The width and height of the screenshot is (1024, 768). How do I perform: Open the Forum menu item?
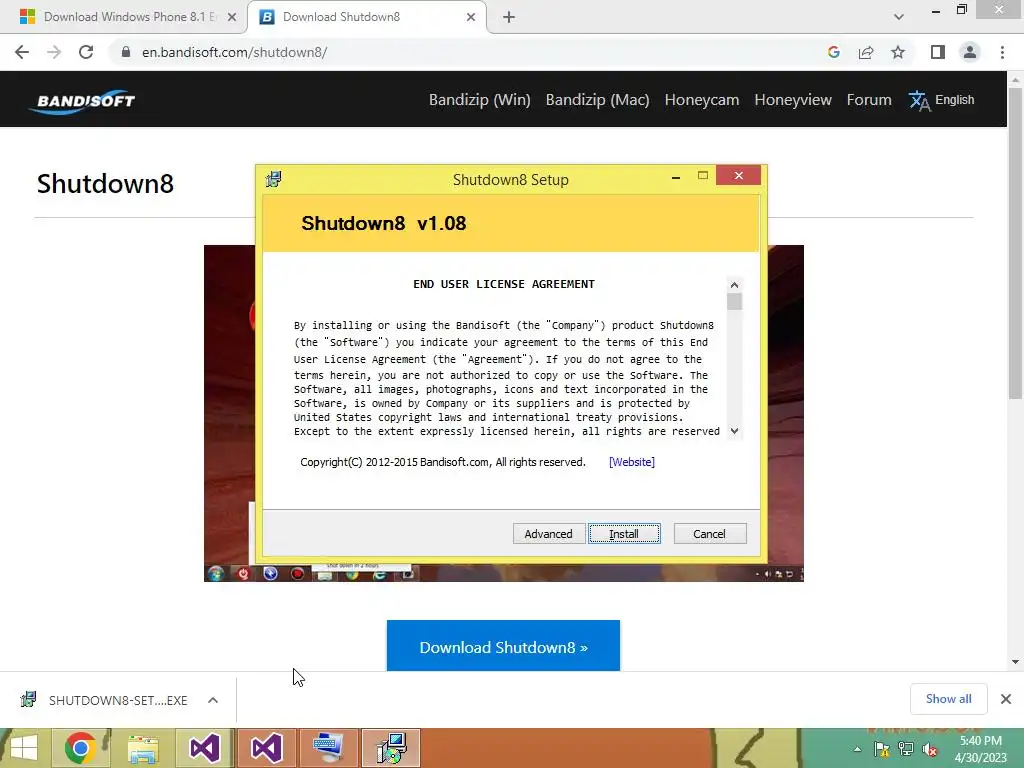869,100
